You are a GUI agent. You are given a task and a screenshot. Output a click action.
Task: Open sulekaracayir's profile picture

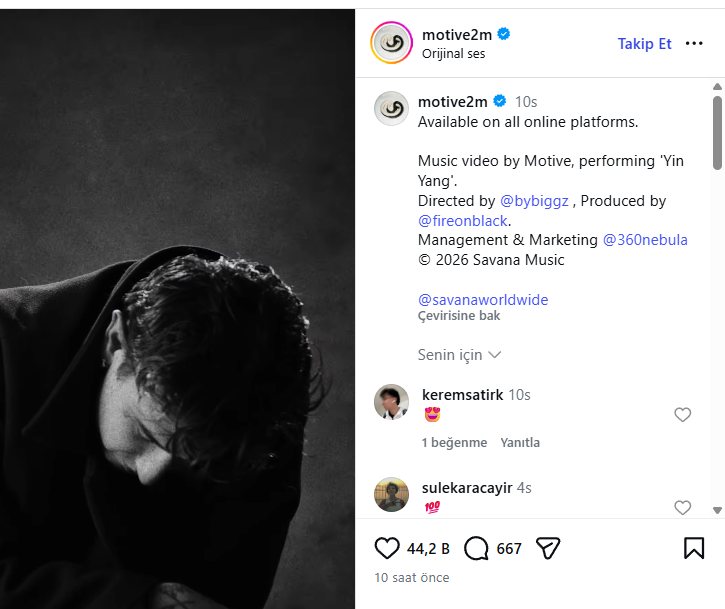point(391,495)
